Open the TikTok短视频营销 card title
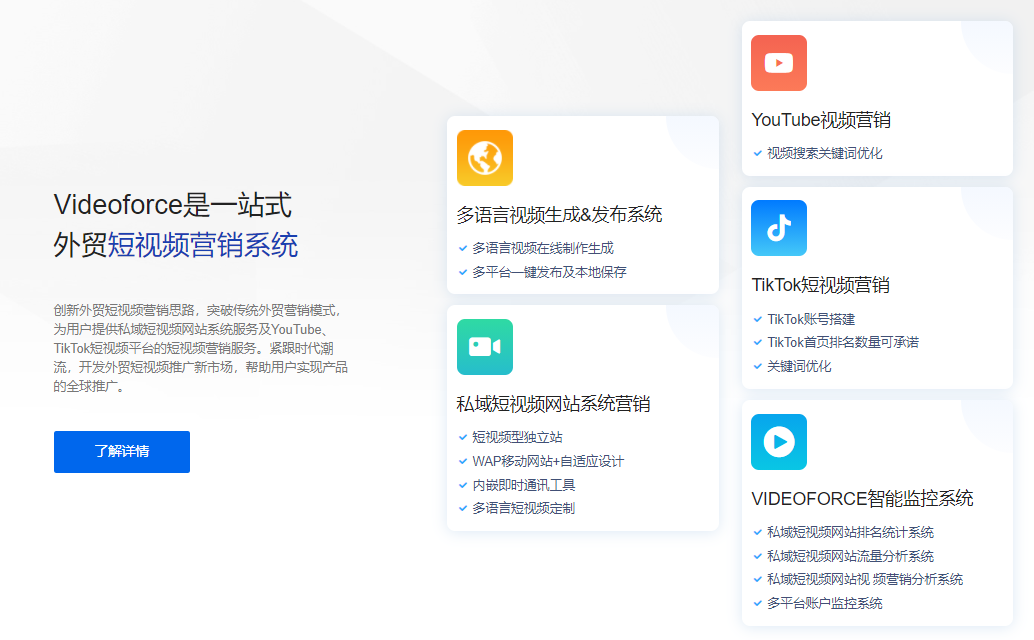Image resolution: width=1034 pixels, height=640 pixels. 820,285
